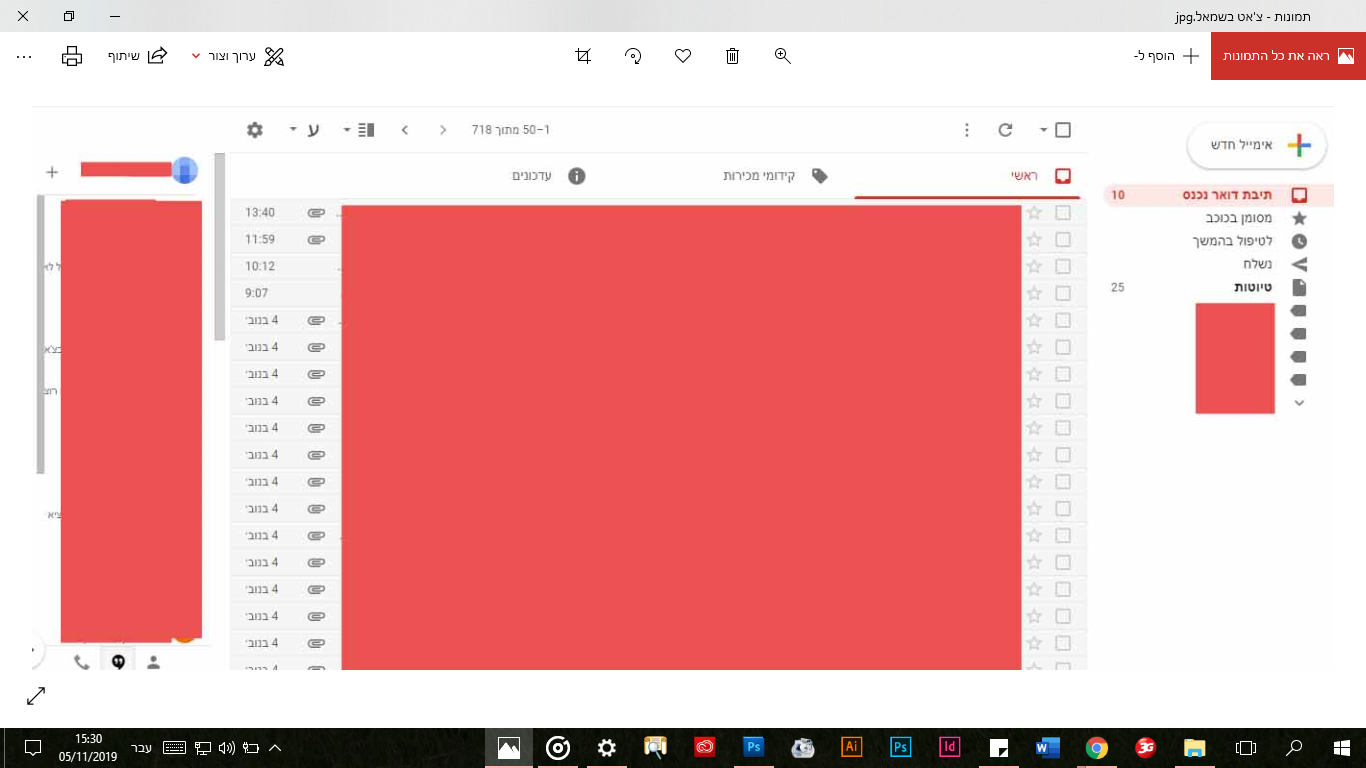The width and height of the screenshot is (1366, 768).
Task: Check the checkbox of the first email
Action: pos(1063,212)
